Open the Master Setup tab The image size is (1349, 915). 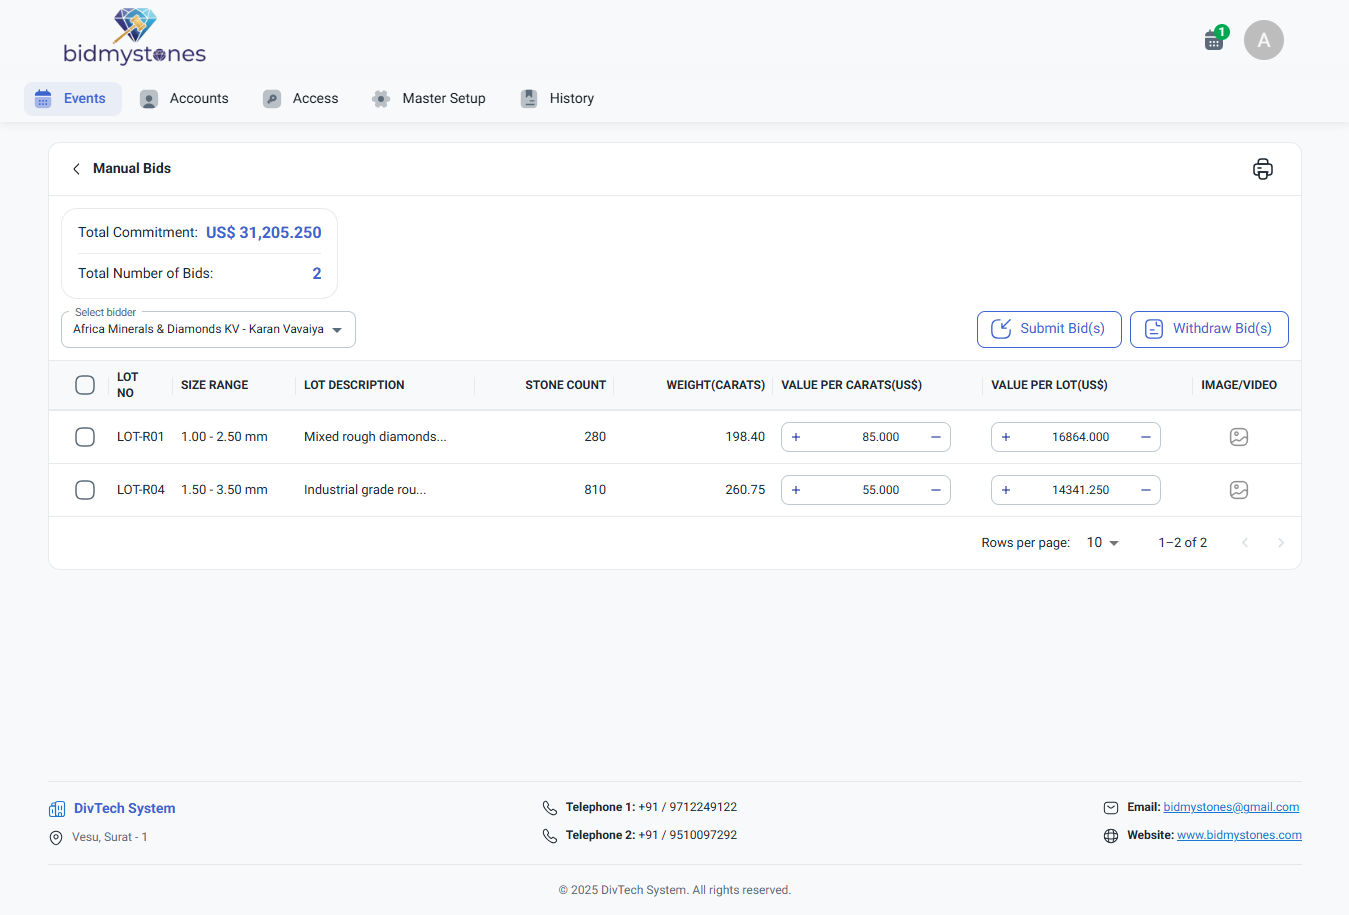coord(429,99)
